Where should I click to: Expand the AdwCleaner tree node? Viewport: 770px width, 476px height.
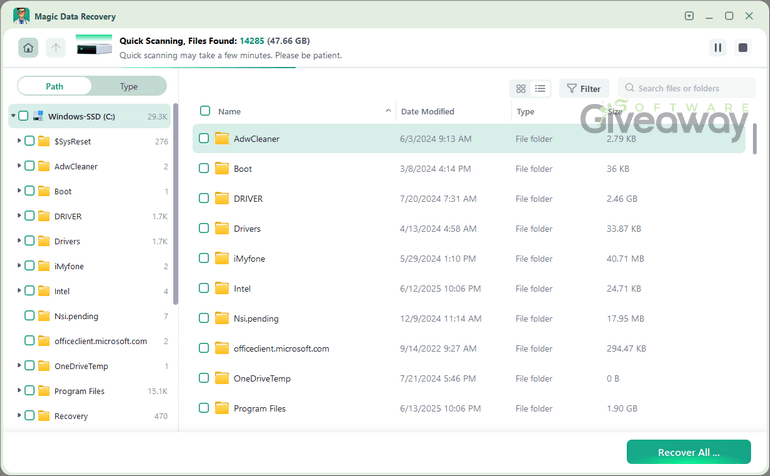pyautogui.click(x=19, y=166)
